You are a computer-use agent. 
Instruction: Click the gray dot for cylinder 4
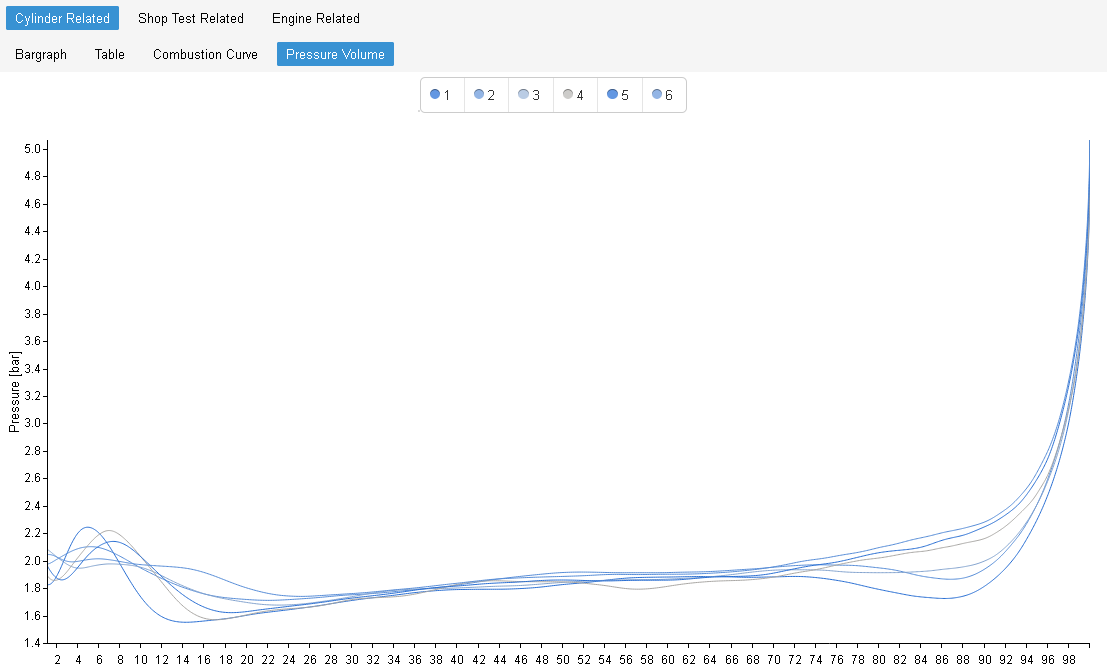[568, 94]
